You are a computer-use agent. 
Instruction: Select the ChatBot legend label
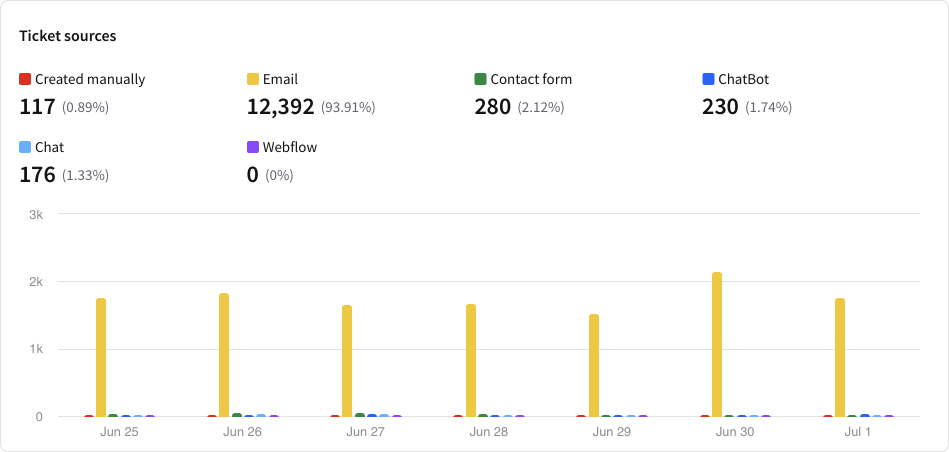pos(743,79)
